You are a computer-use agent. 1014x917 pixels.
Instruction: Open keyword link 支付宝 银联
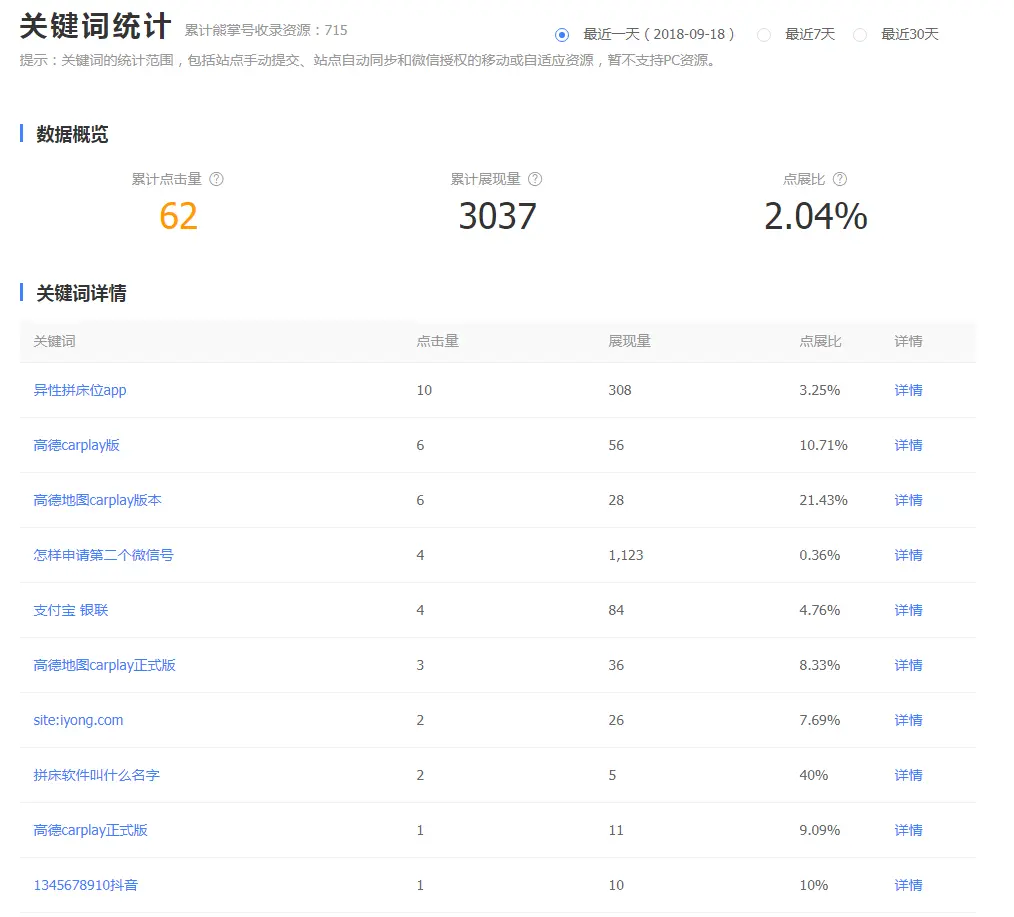click(71, 610)
